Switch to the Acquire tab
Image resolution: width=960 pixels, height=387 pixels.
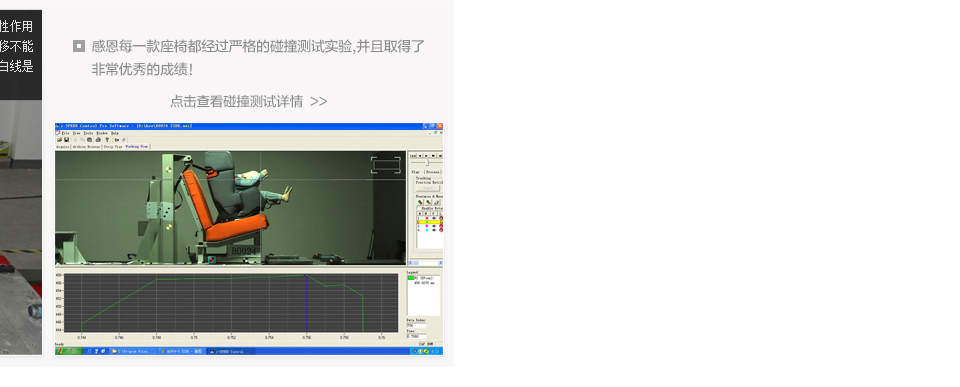63,147
